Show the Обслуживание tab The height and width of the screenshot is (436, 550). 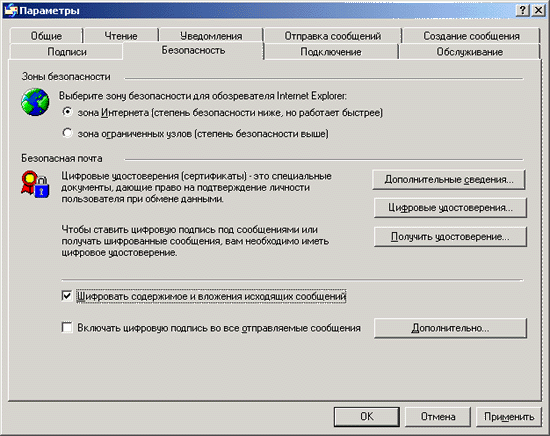pos(469,52)
